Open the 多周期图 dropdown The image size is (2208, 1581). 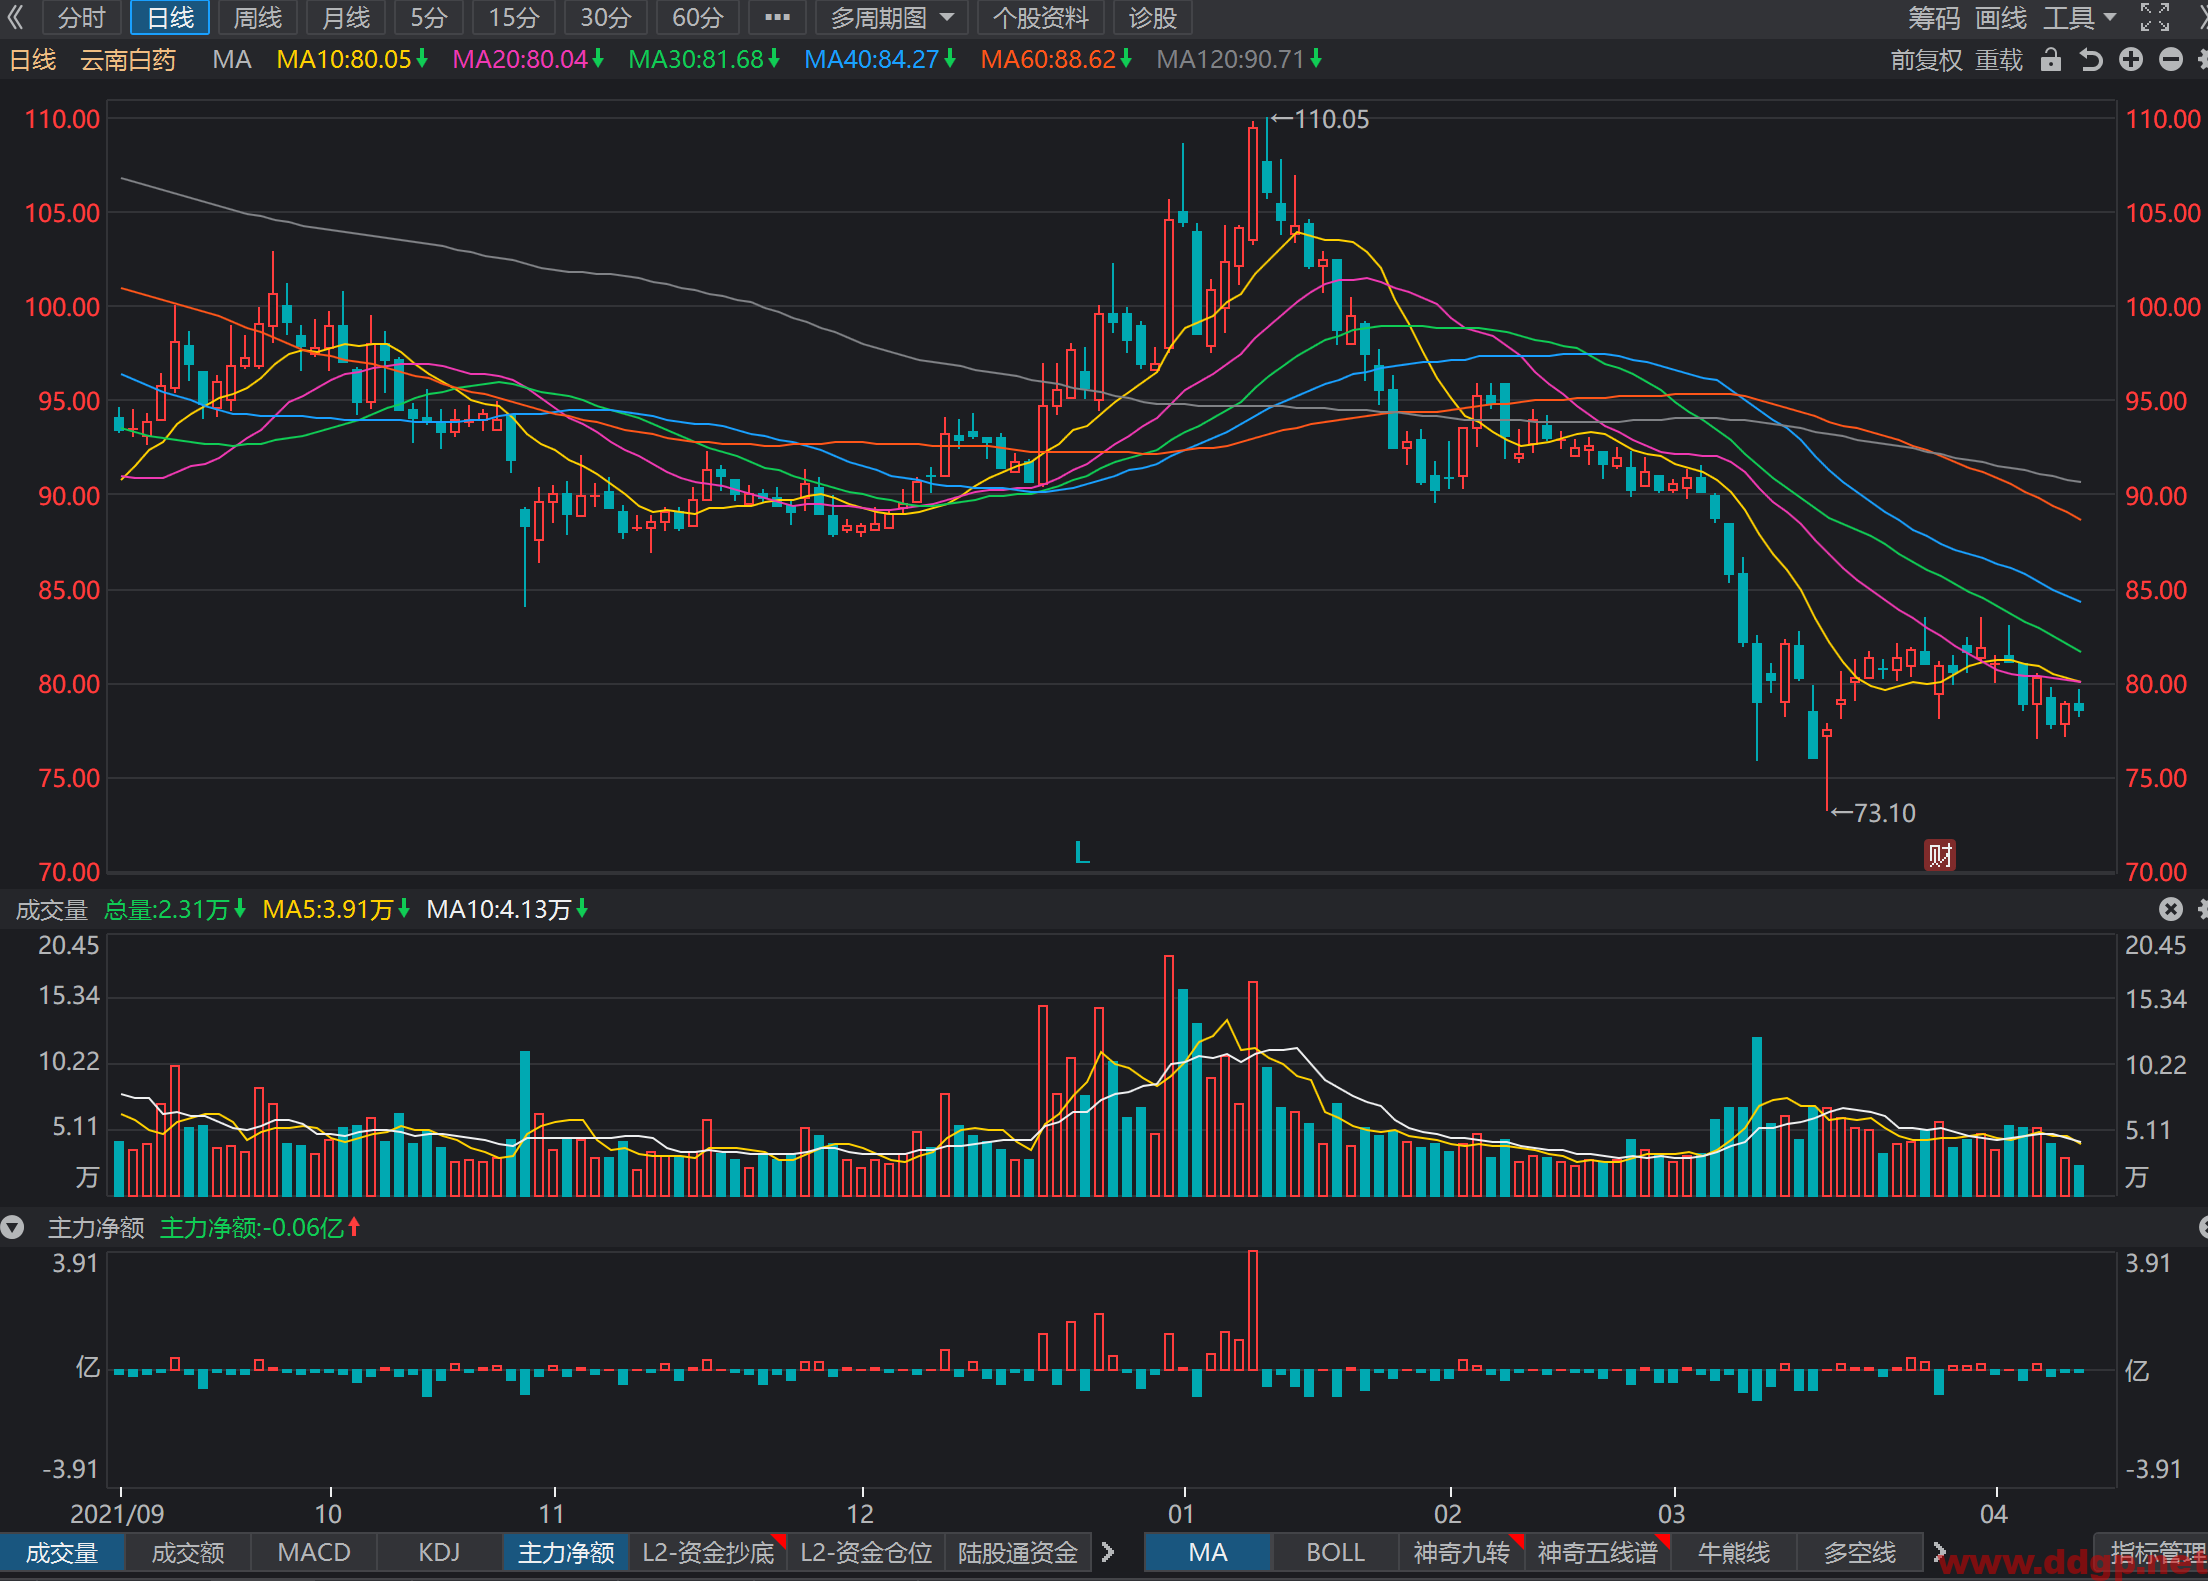tap(891, 17)
